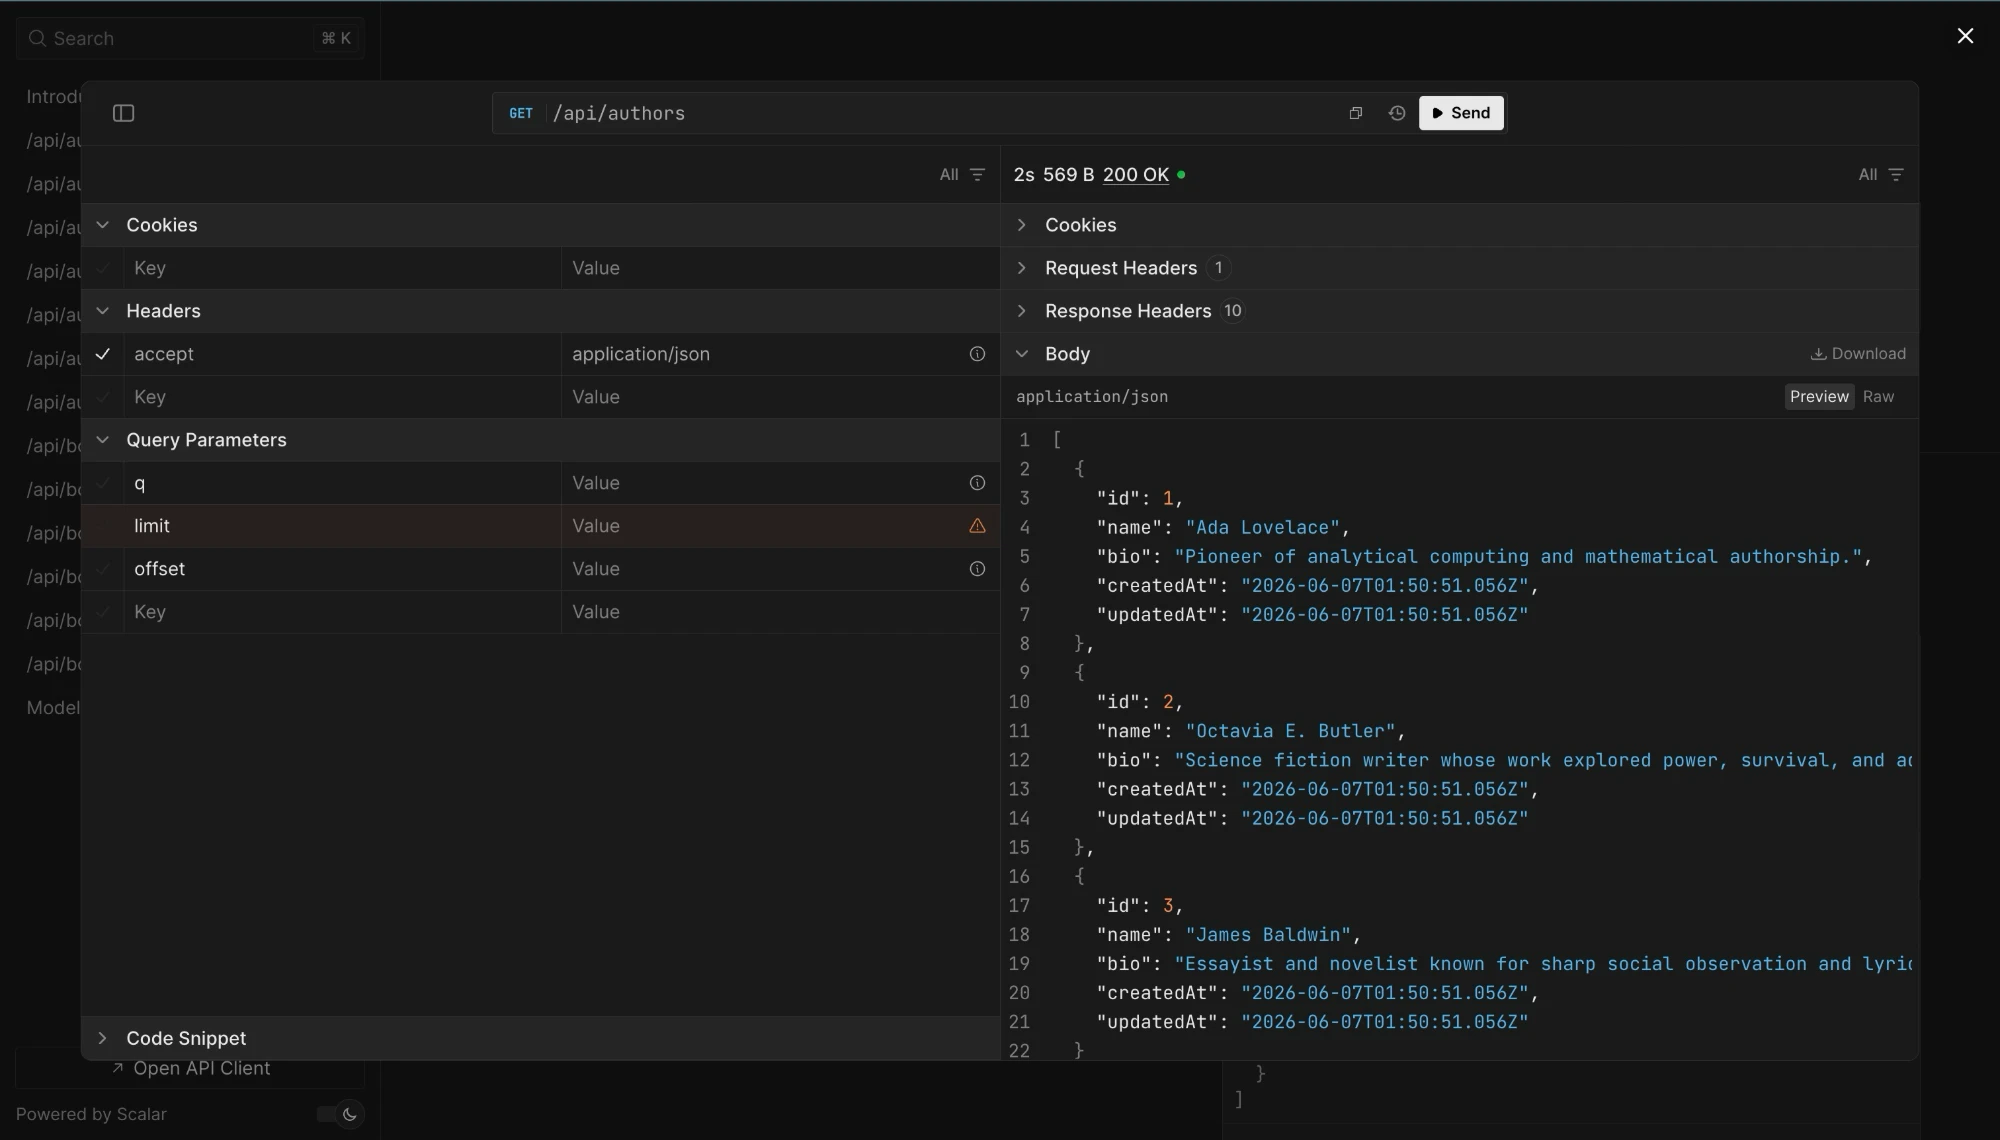Expand the Request Headers section

tap(1021, 268)
